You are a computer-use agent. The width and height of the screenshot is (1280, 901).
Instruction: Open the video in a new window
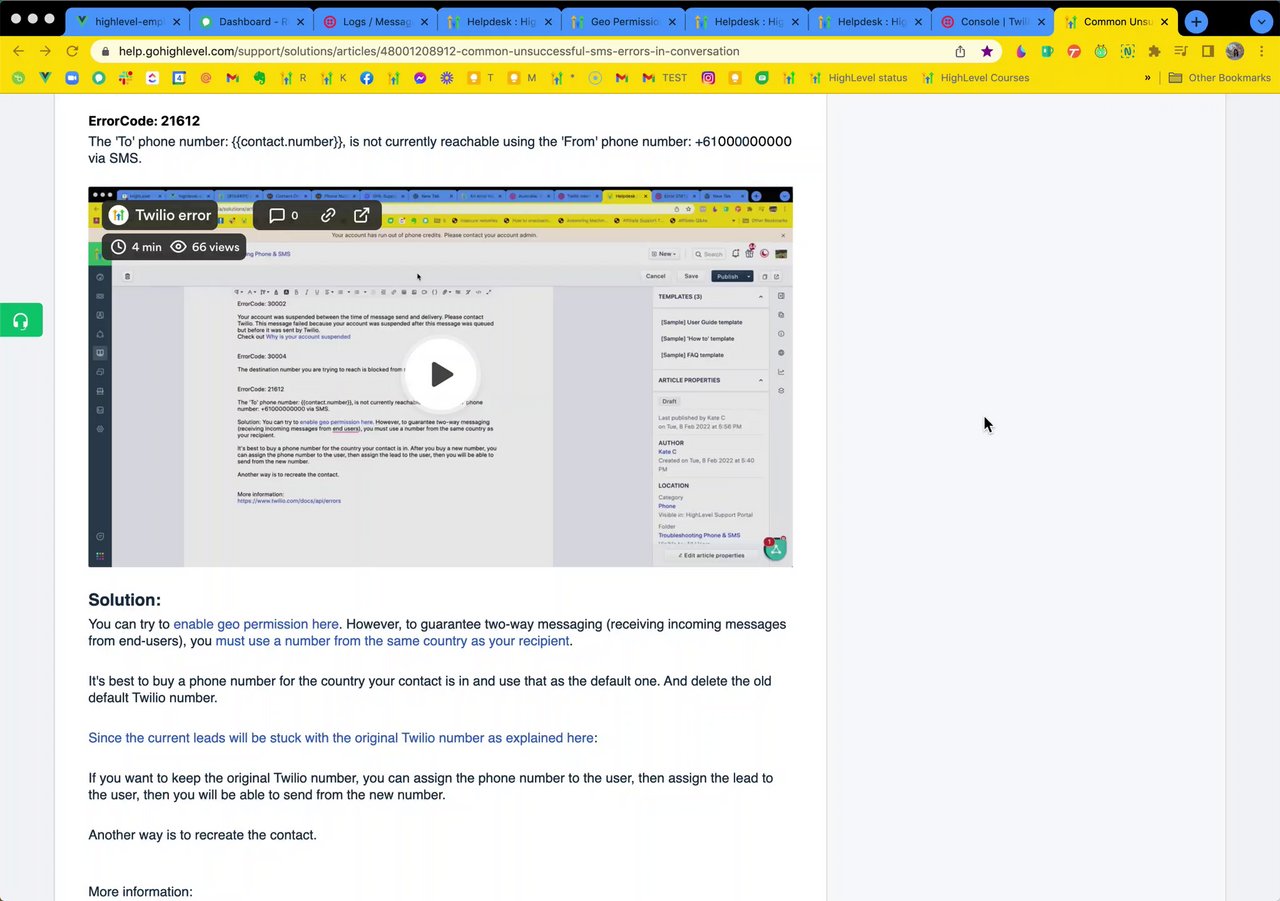(x=362, y=215)
